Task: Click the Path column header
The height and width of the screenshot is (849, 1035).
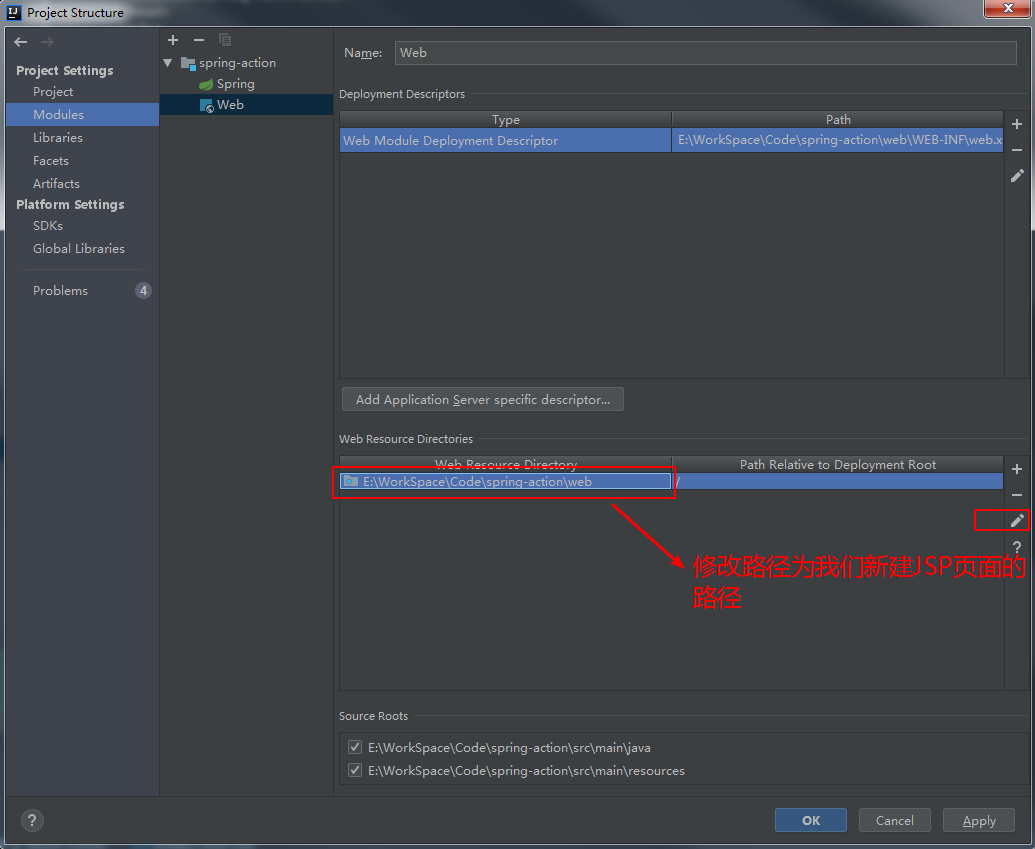Action: [x=838, y=119]
